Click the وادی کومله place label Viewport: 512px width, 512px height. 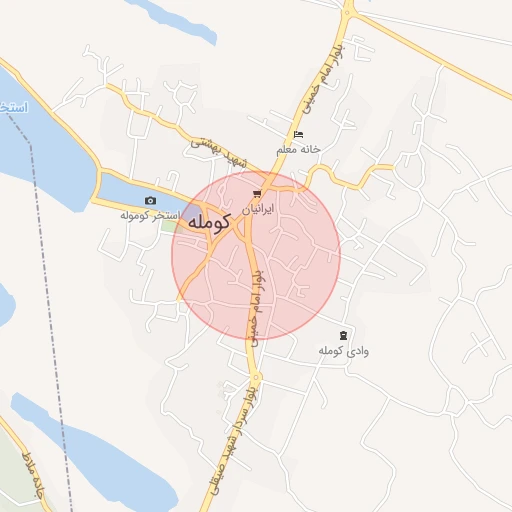click(x=344, y=351)
